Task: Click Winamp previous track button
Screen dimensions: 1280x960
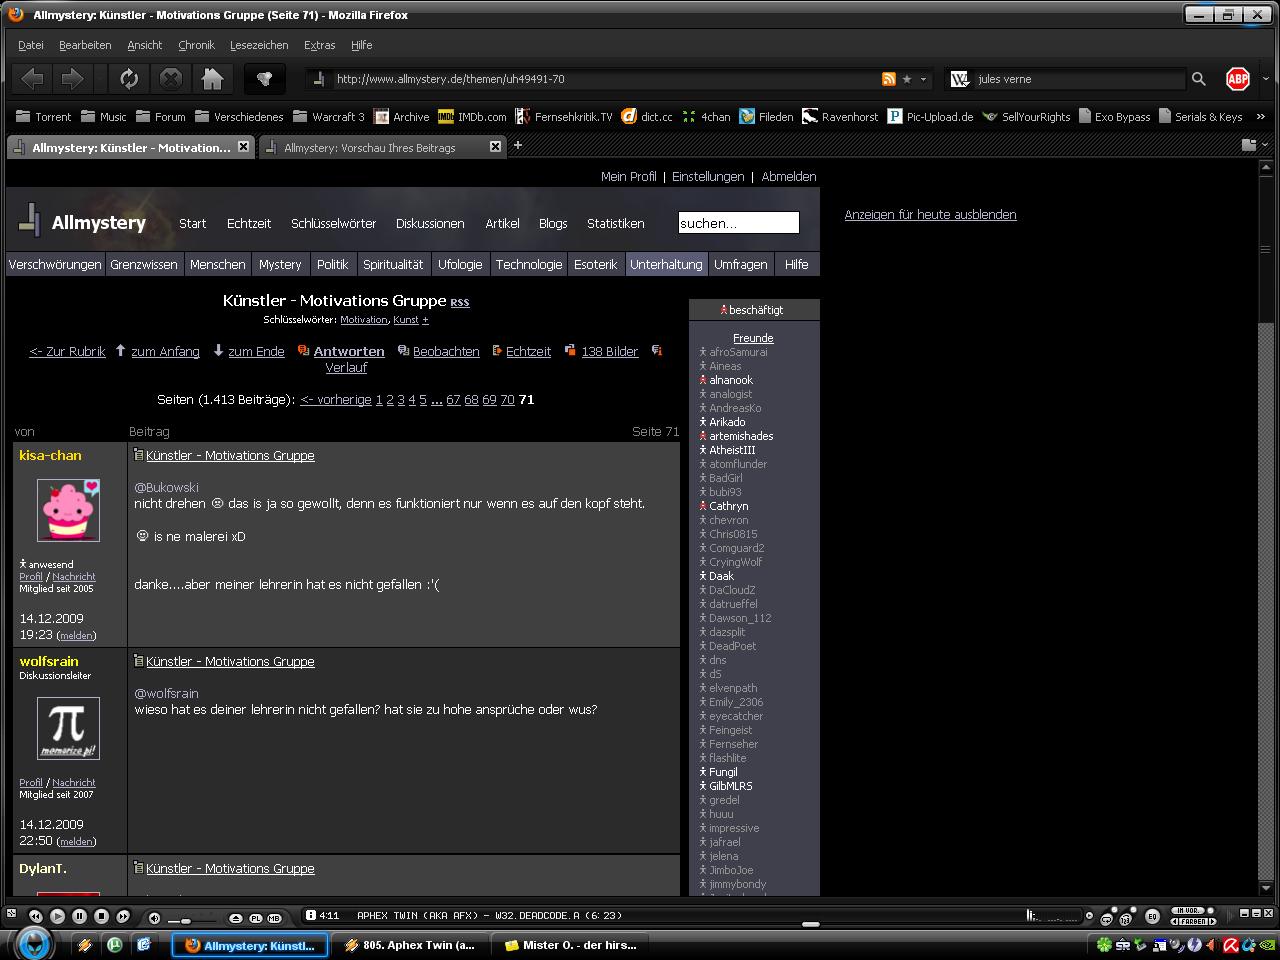Action: point(36,916)
